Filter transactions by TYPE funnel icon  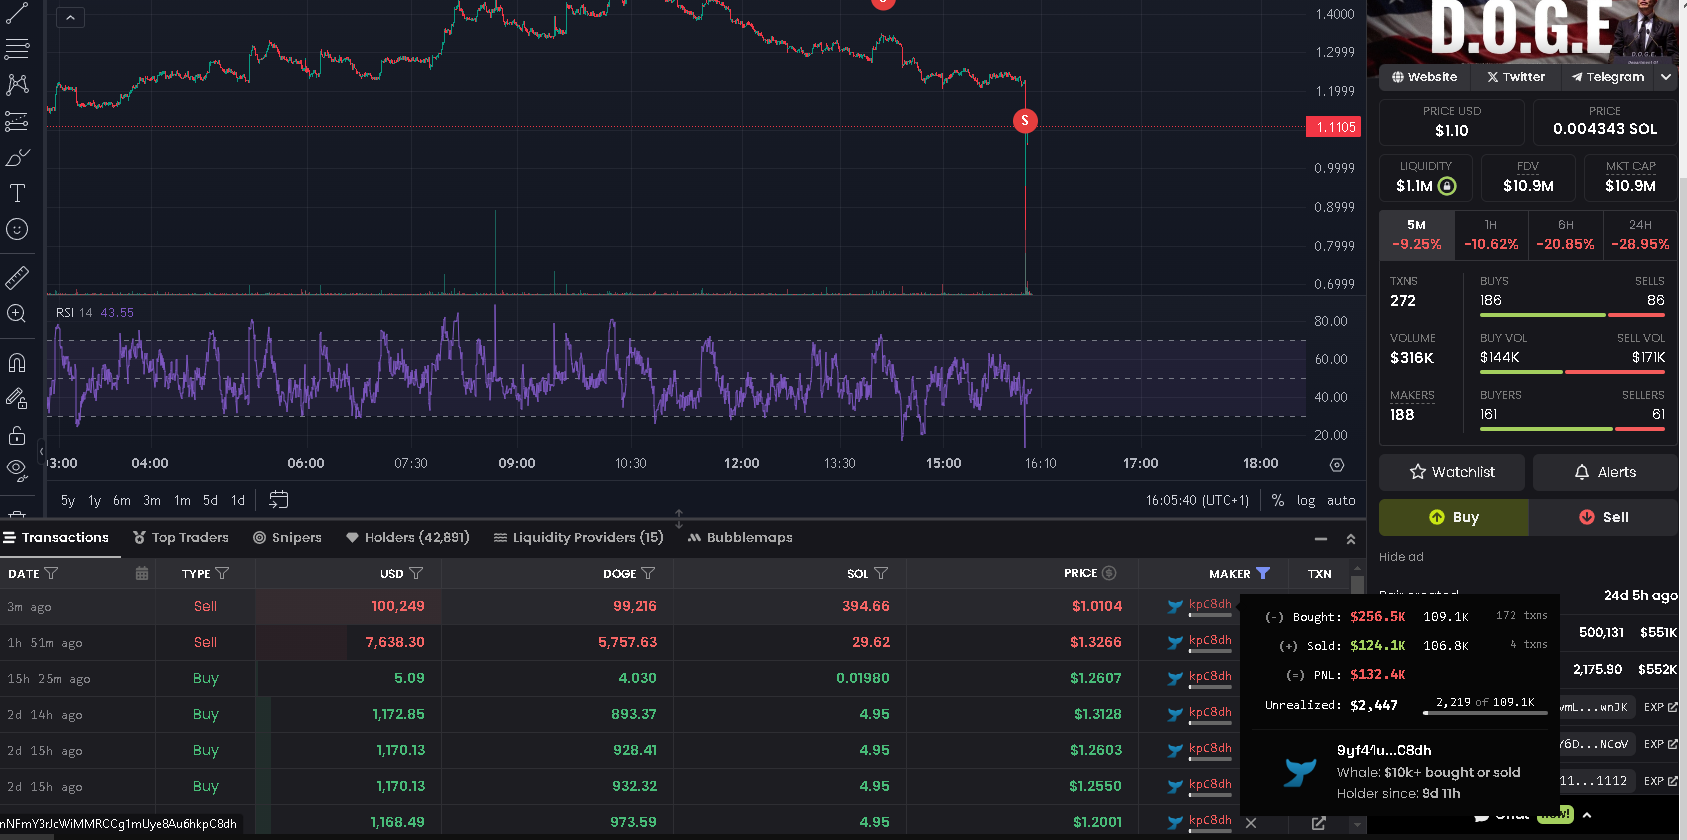(x=222, y=573)
